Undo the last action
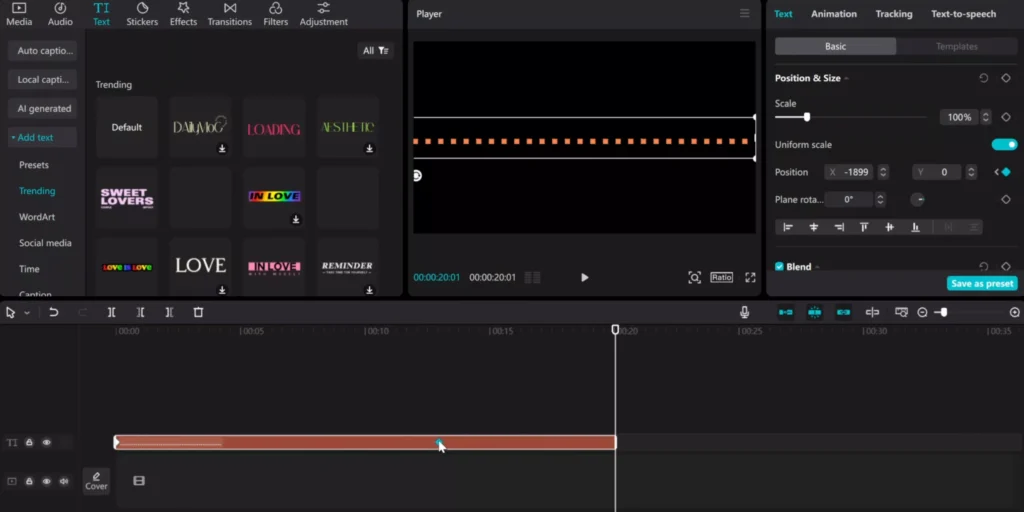Screen dimensions: 1024x512 pyautogui.click(x=54, y=312)
